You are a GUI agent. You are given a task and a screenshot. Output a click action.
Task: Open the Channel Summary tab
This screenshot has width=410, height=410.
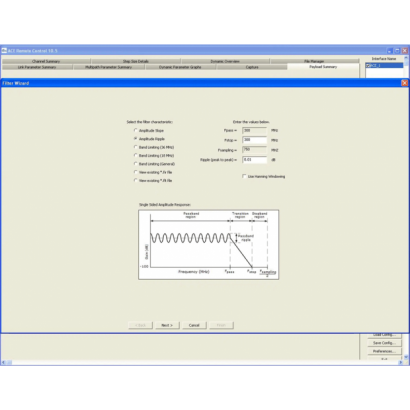coord(46,61)
